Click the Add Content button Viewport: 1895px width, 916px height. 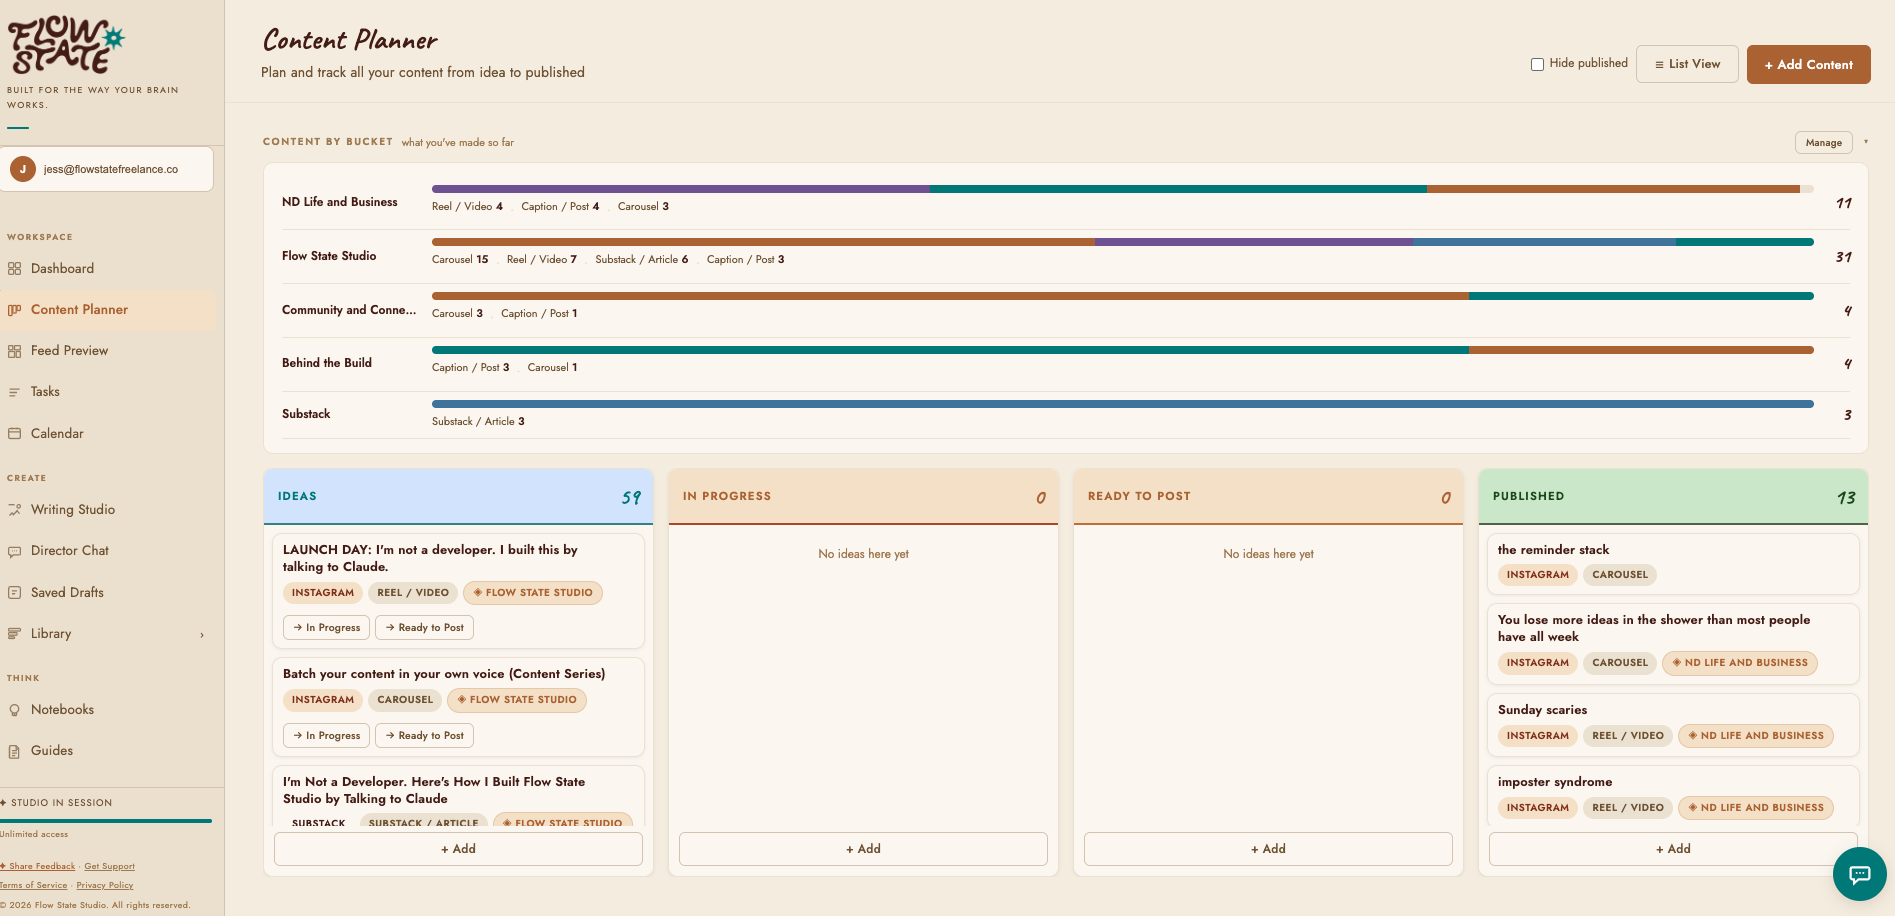1808,64
